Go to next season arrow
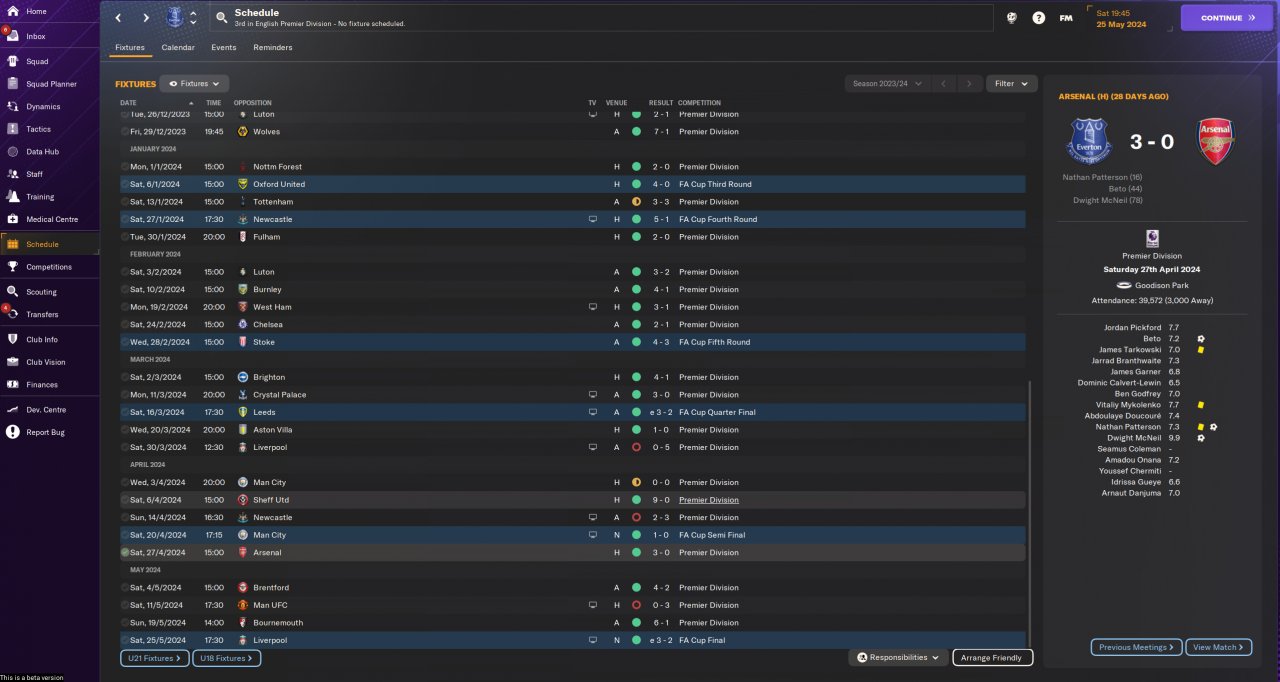1280x682 pixels. click(968, 84)
